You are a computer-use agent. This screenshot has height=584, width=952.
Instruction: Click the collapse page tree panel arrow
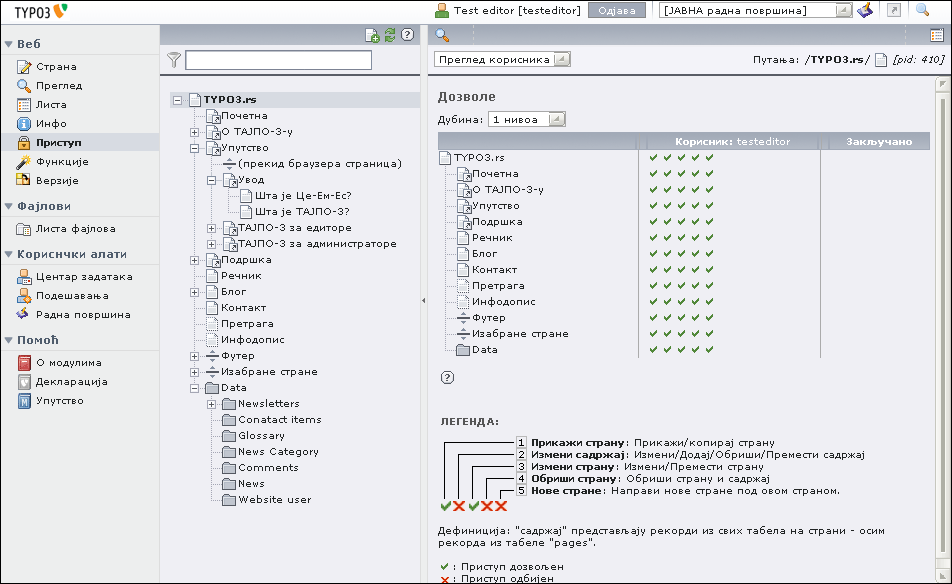tap(423, 300)
